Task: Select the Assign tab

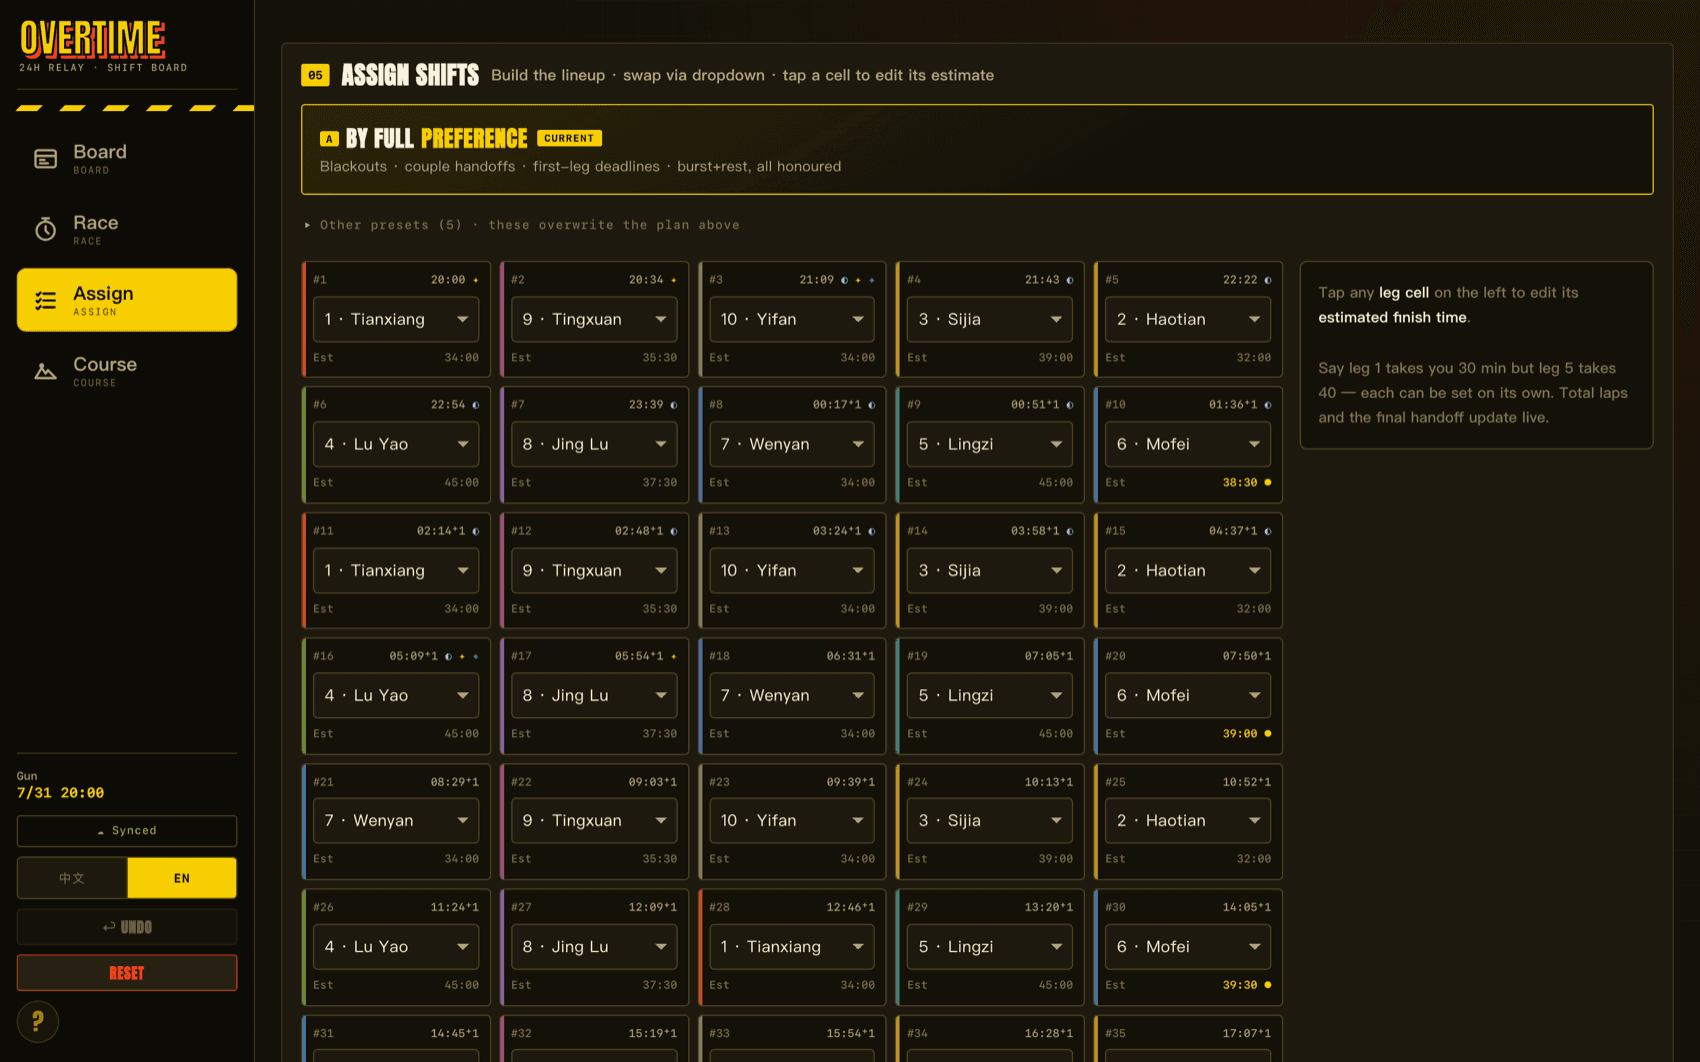Action: click(127, 299)
